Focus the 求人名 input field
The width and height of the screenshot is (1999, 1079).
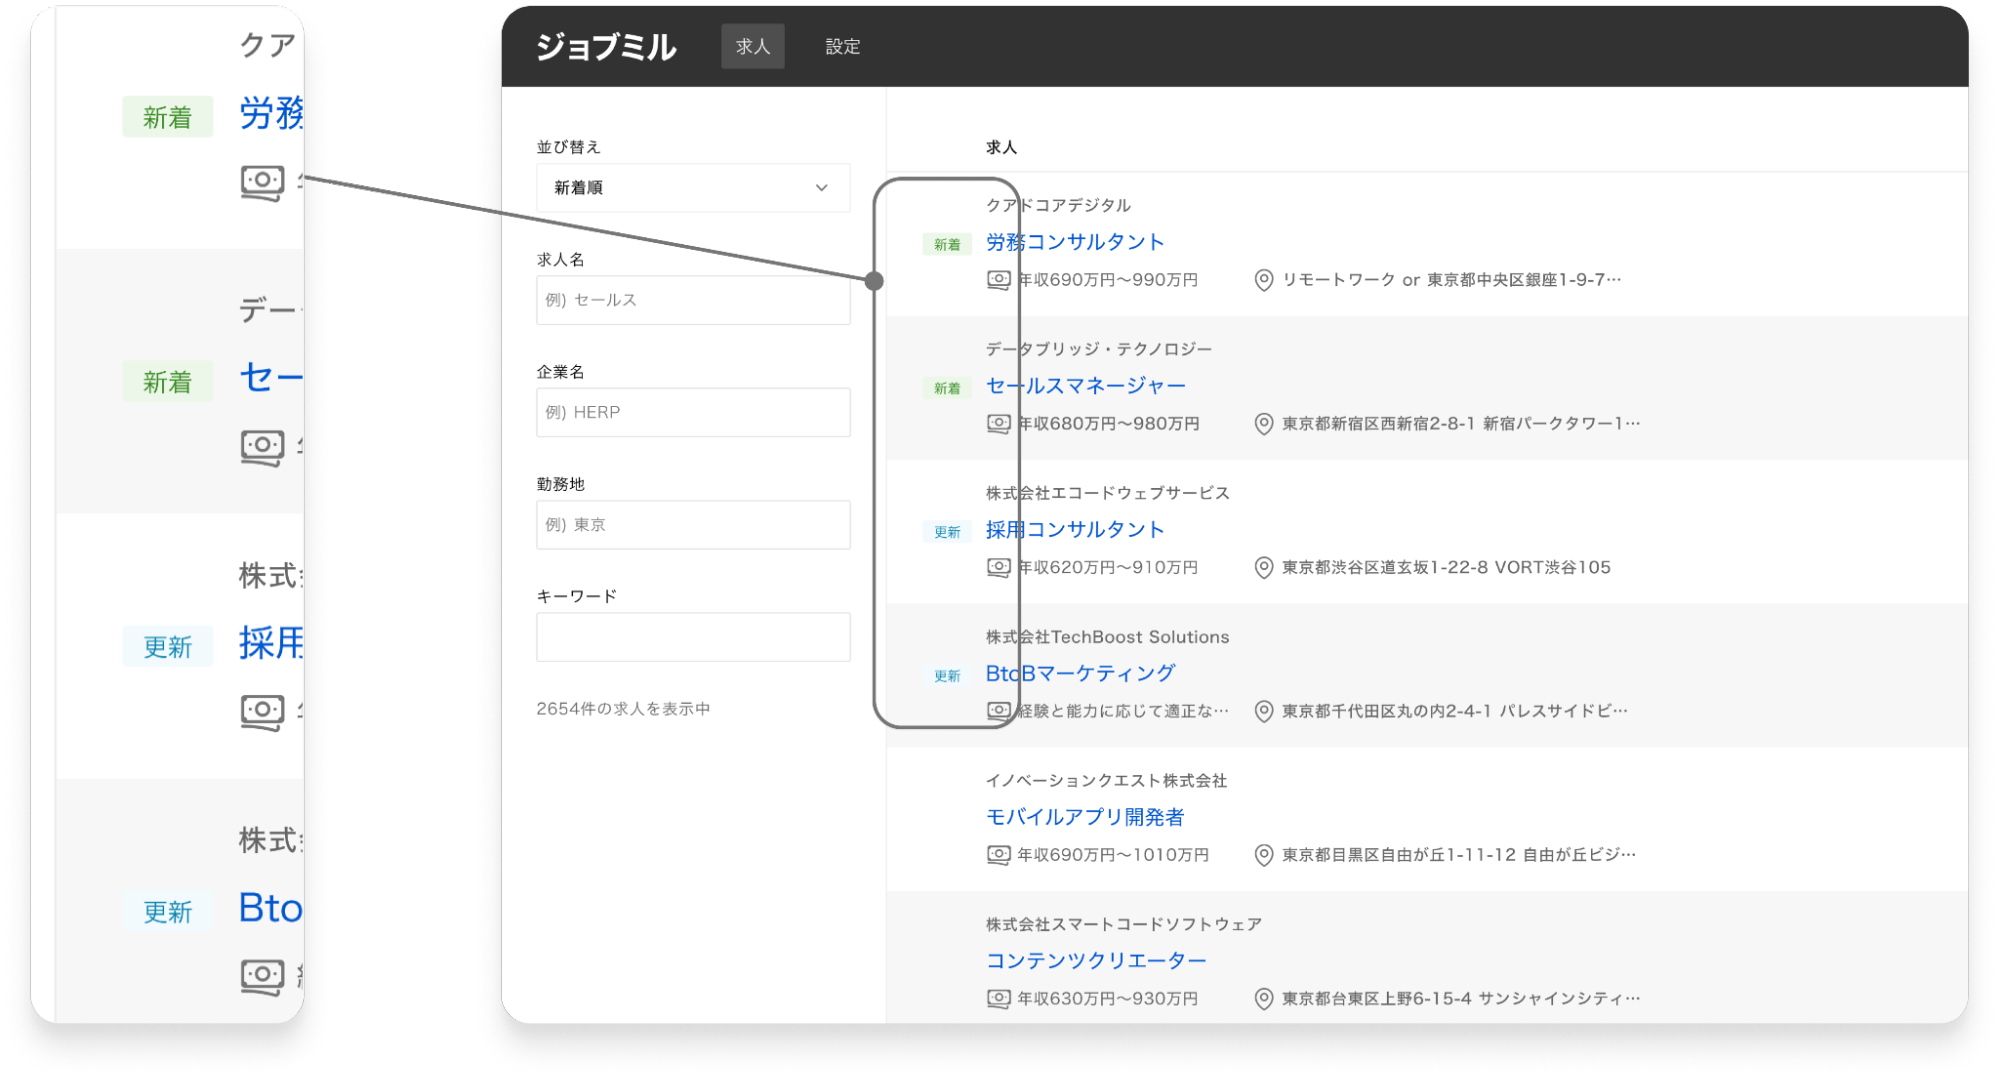[693, 300]
